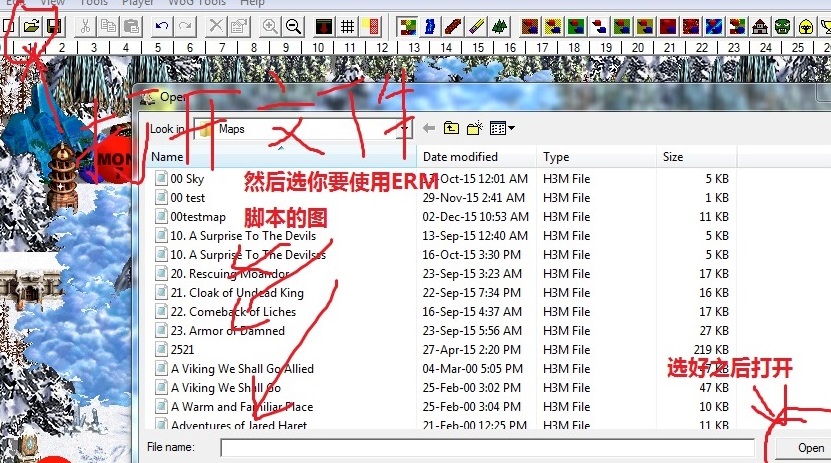Image resolution: width=831 pixels, height=463 pixels.
Task: Select the Eraser tool
Action: (476, 26)
